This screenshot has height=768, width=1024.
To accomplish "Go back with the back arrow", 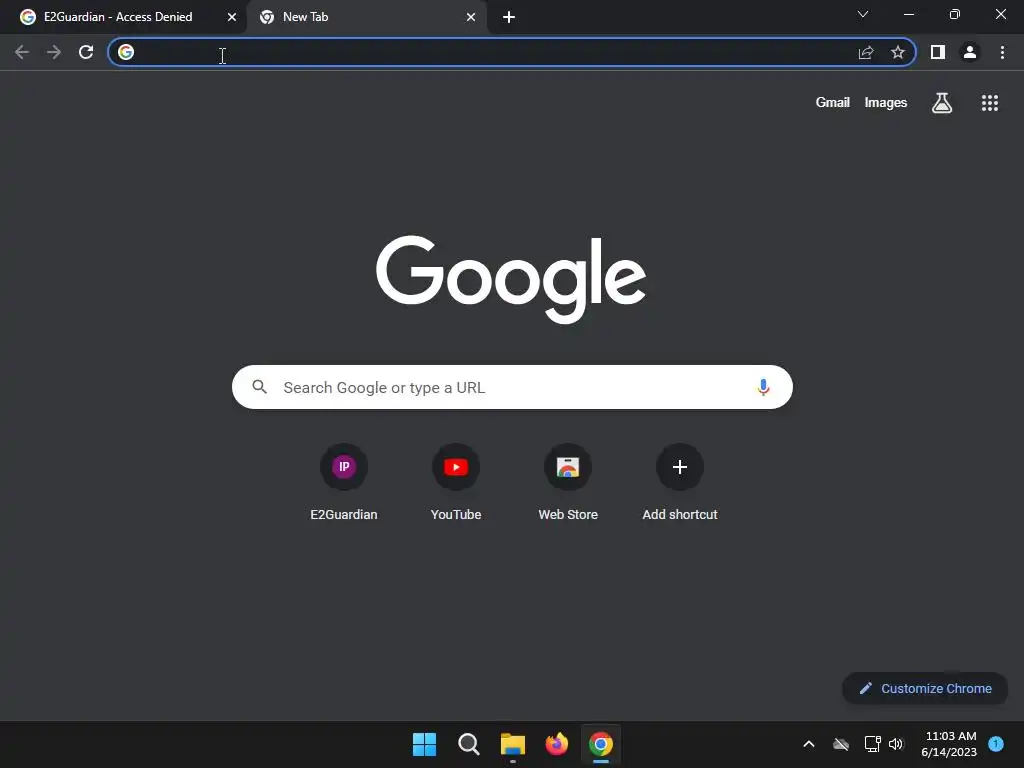I will tap(22, 52).
